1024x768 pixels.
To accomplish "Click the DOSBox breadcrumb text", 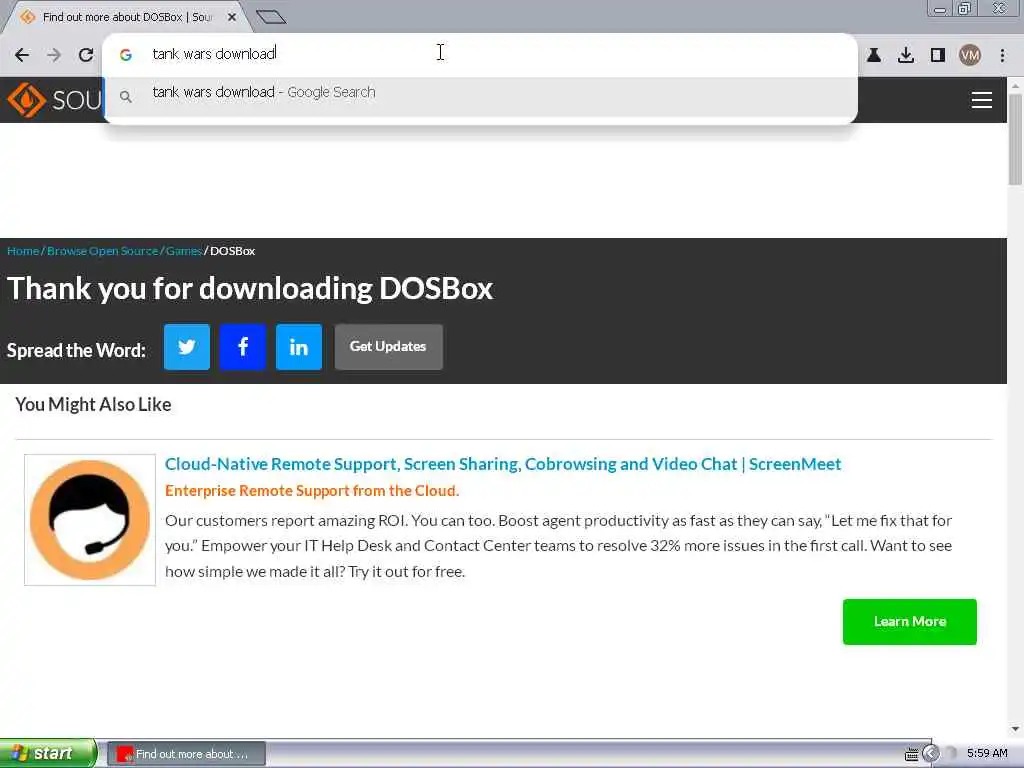I will (x=232, y=251).
